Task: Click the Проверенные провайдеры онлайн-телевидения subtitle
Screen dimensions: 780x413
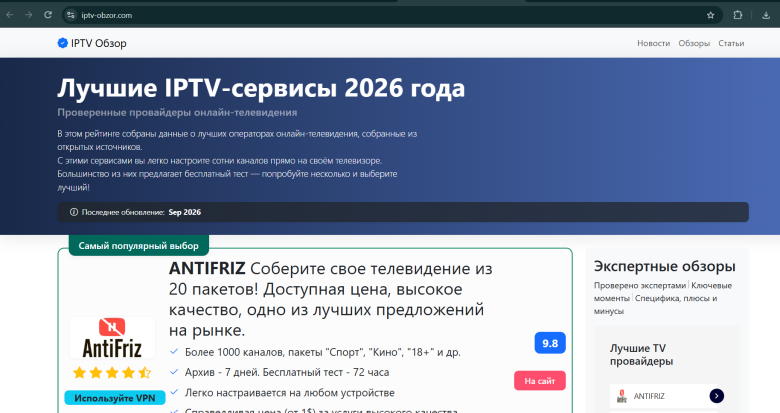Action: (177, 112)
